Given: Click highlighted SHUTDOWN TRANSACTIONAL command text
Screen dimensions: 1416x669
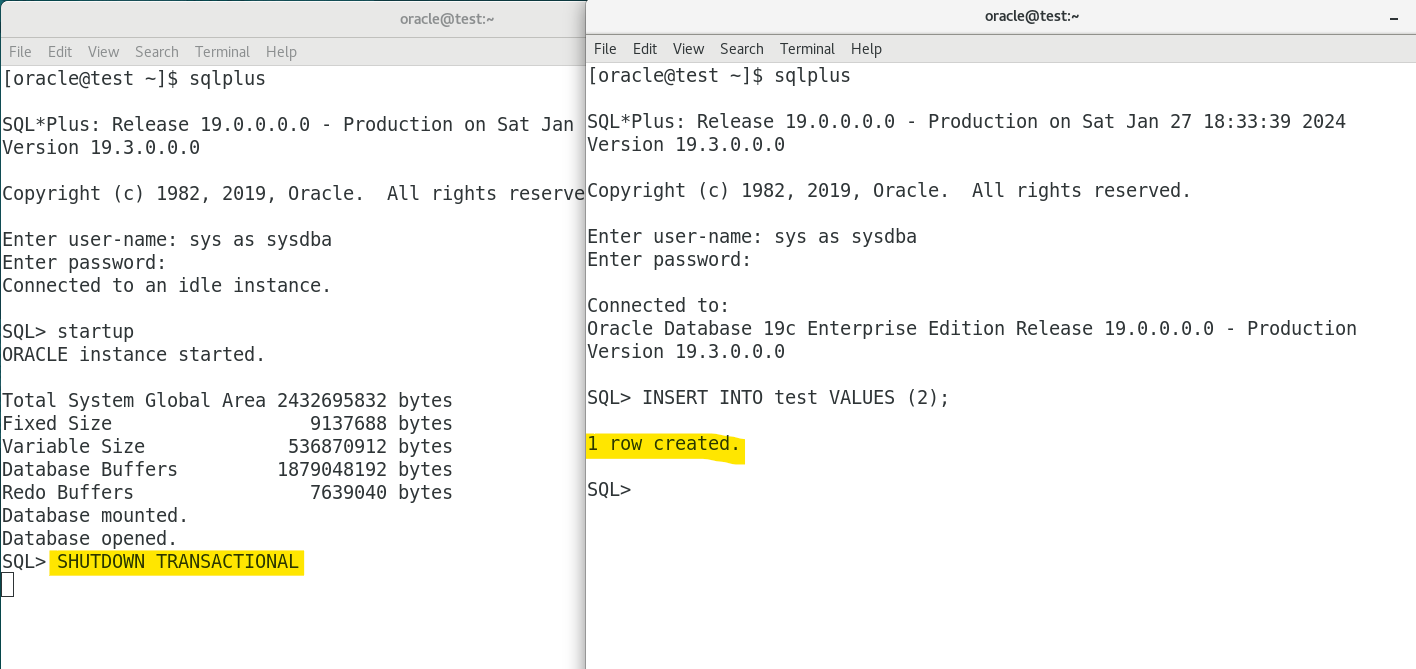Looking at the screenshot, I should pos(178,562).
